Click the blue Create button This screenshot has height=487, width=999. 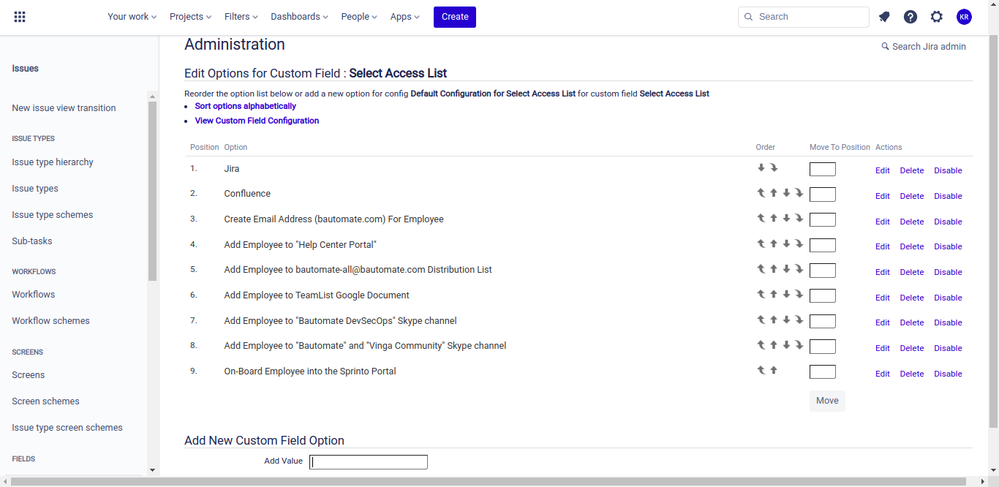pyautogui.click(x=455, y=17)
